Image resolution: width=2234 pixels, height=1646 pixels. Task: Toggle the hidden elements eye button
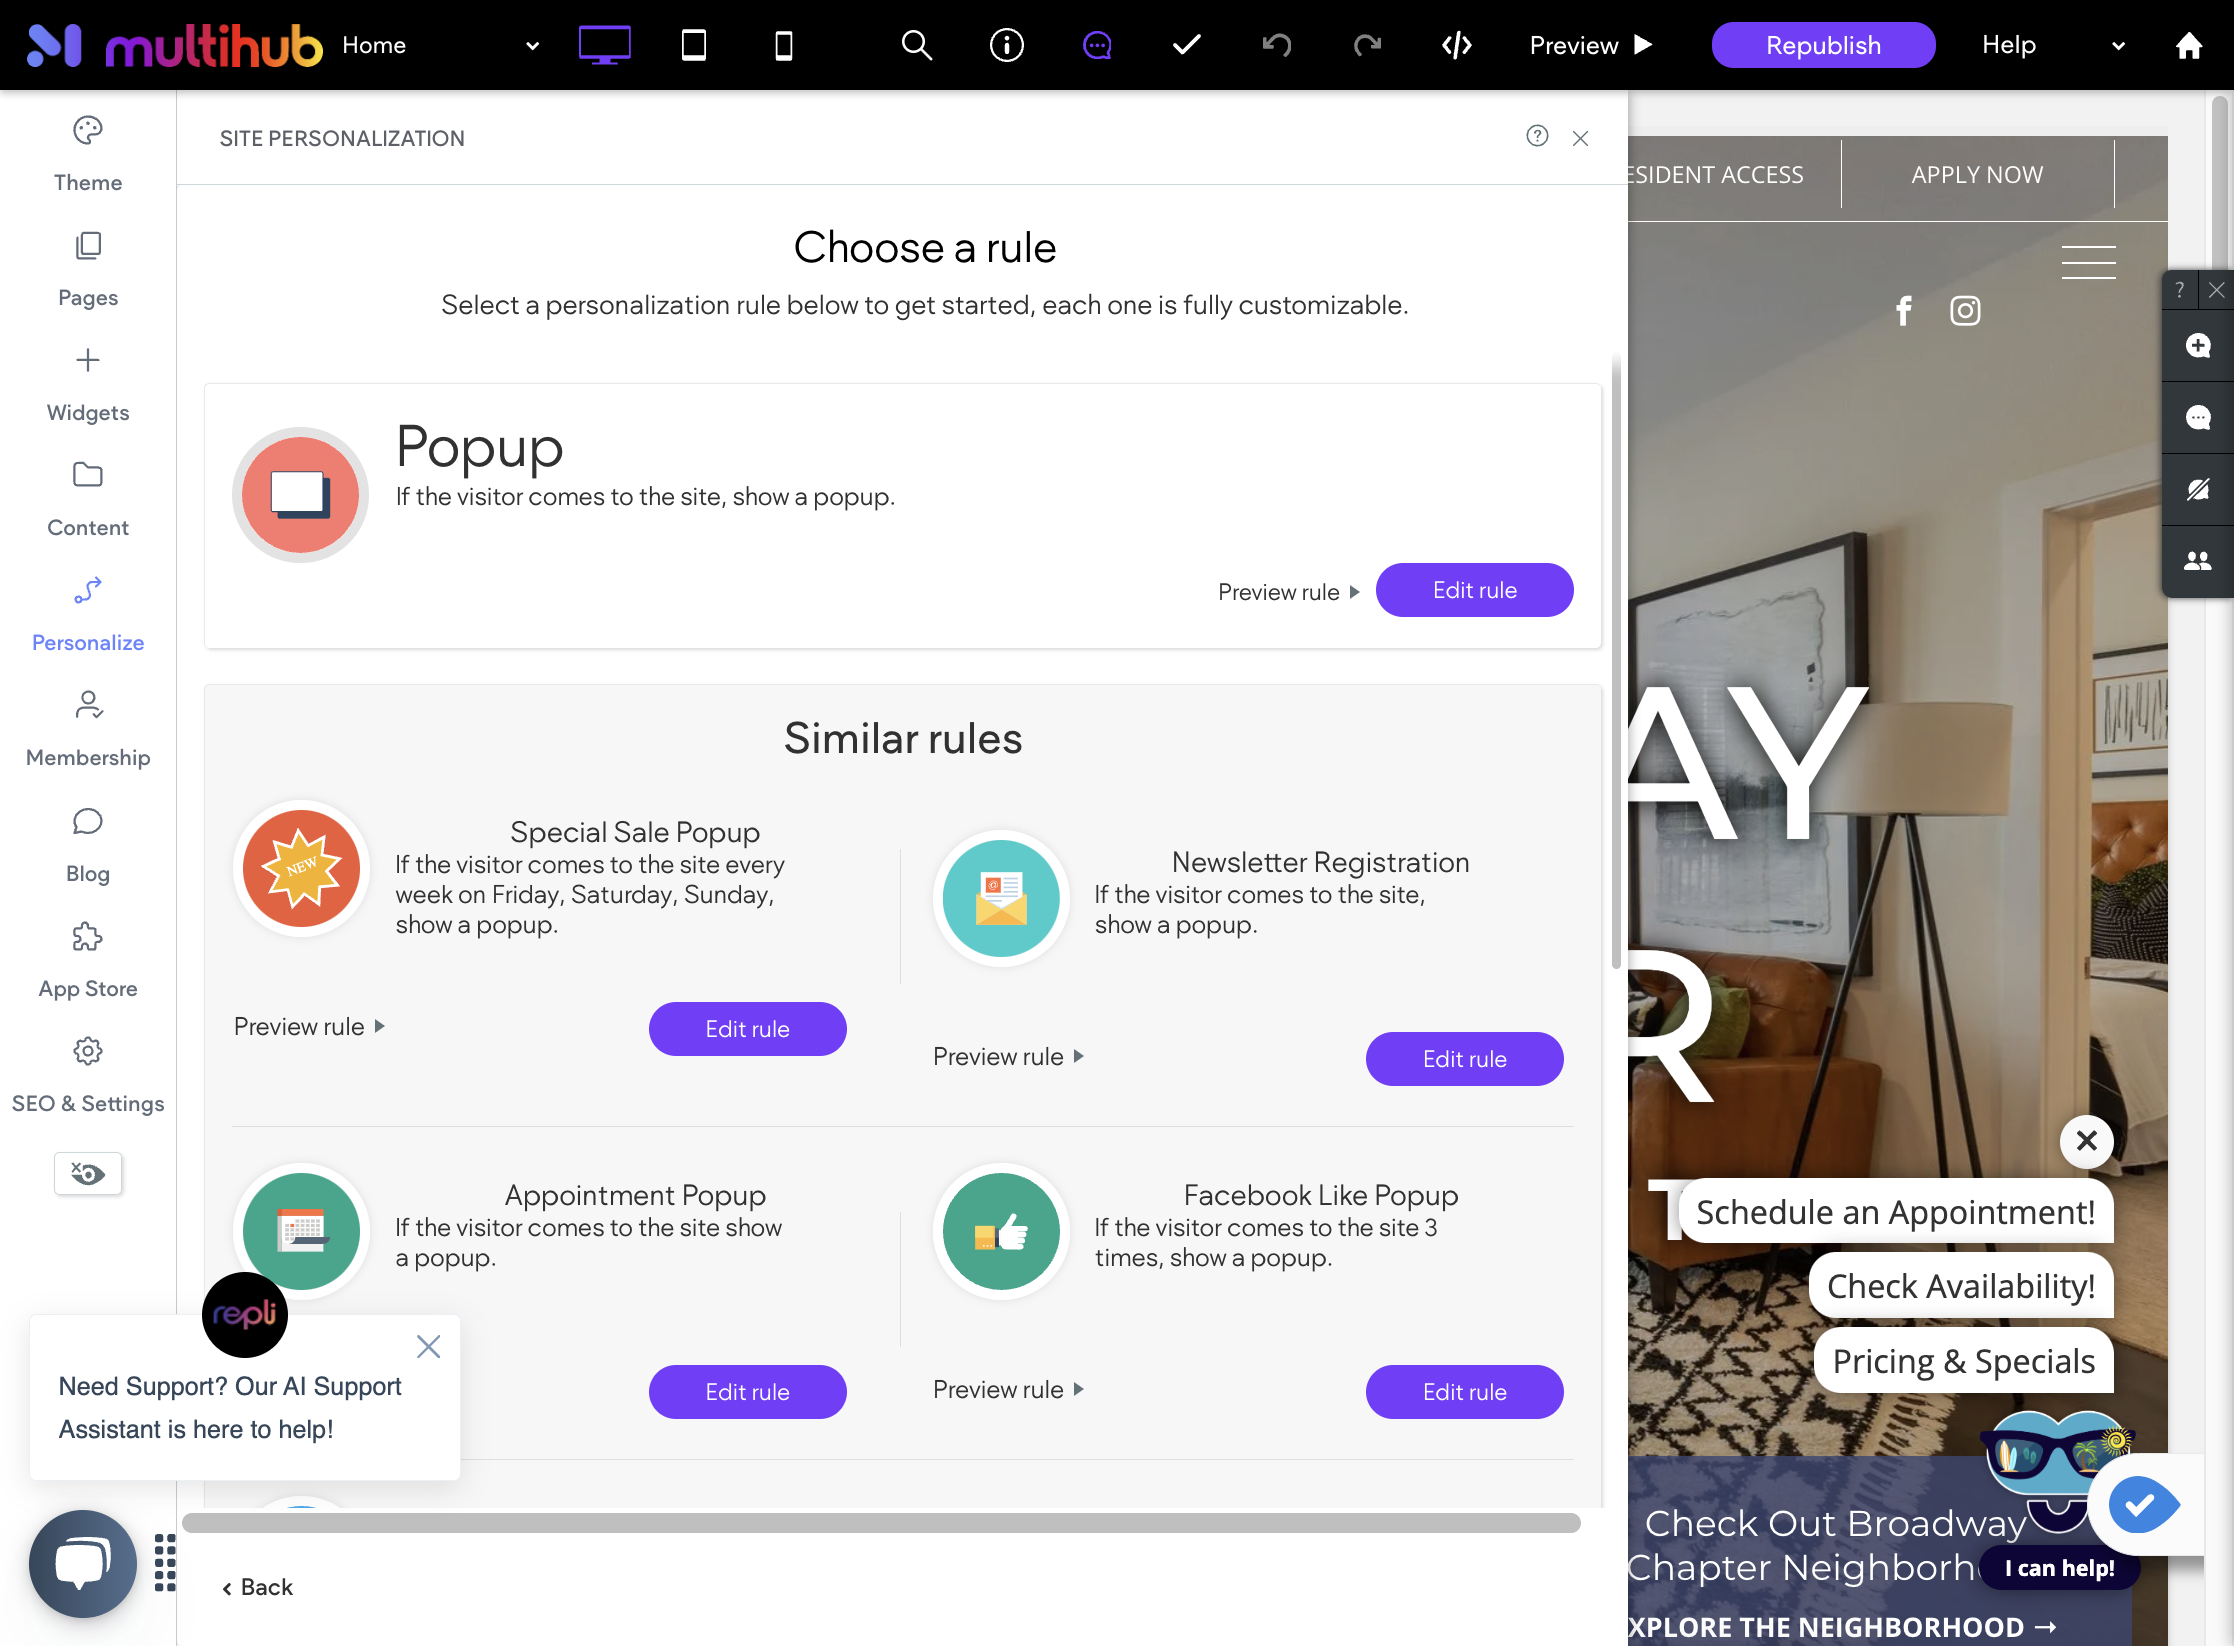[88, 1173]
